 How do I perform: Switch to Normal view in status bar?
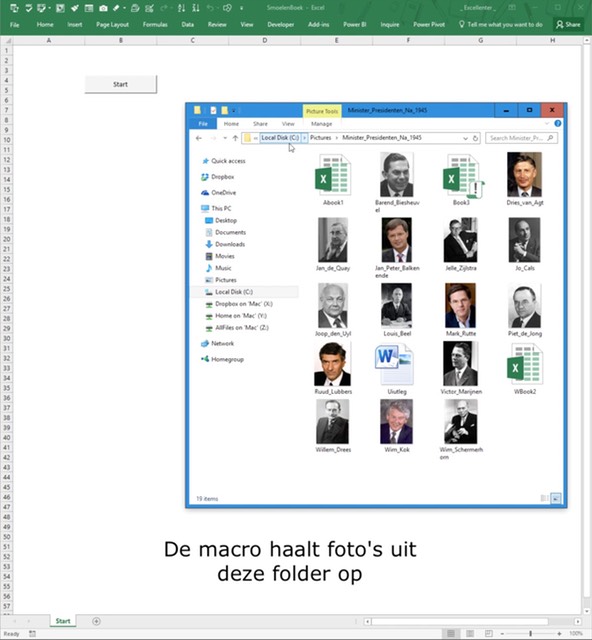451,633
